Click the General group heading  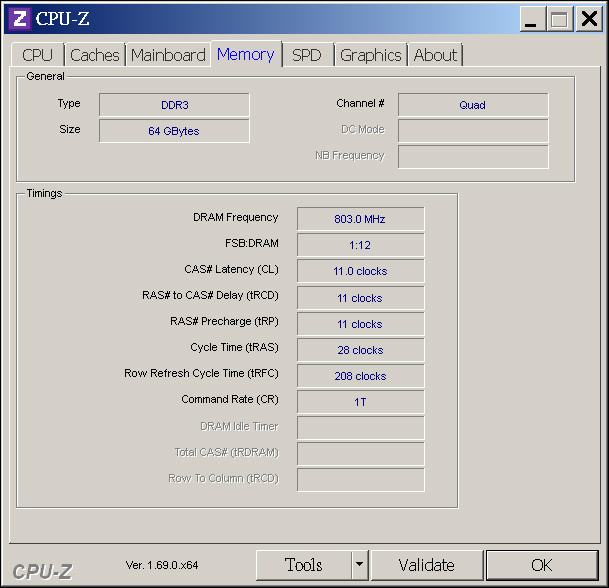(x=45, y=76)
